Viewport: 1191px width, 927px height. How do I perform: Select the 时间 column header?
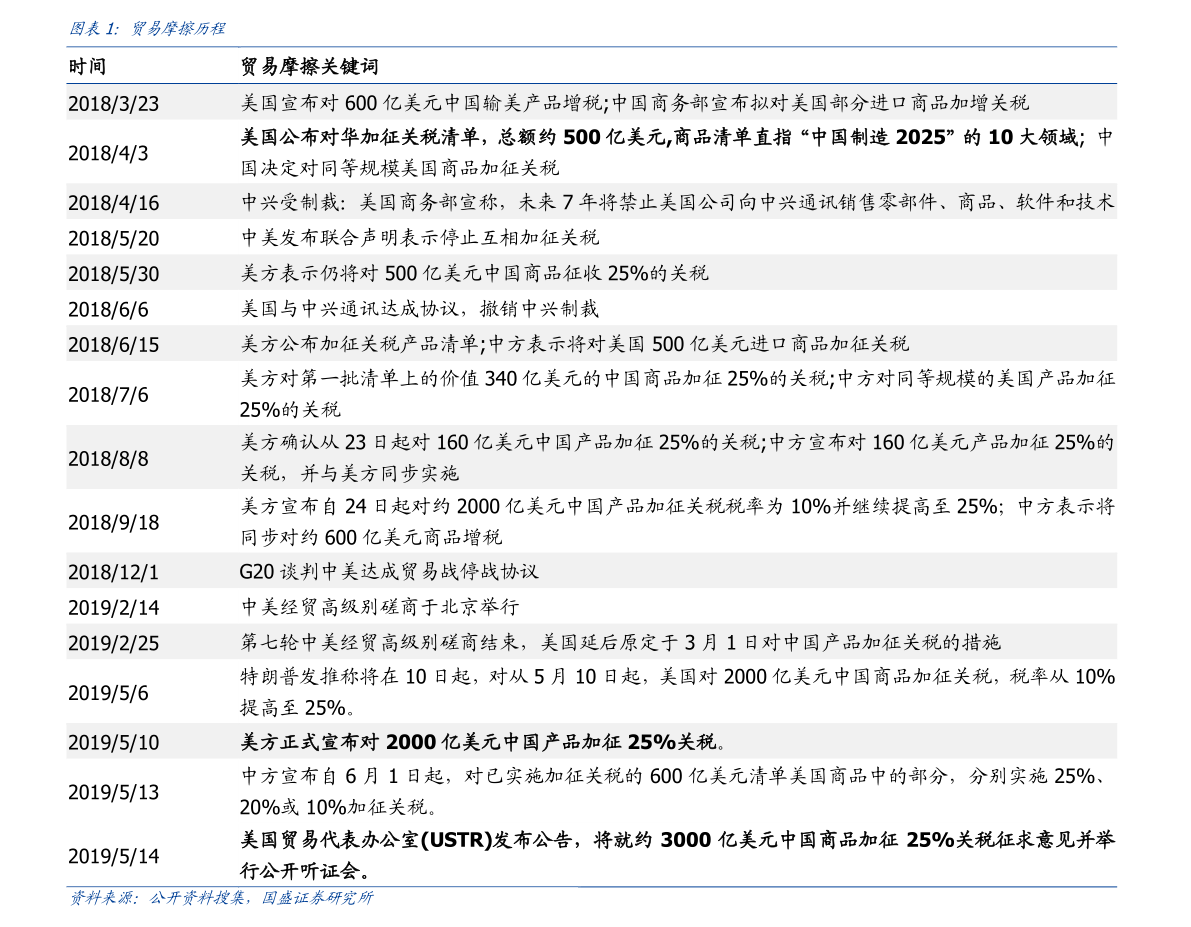87,67
